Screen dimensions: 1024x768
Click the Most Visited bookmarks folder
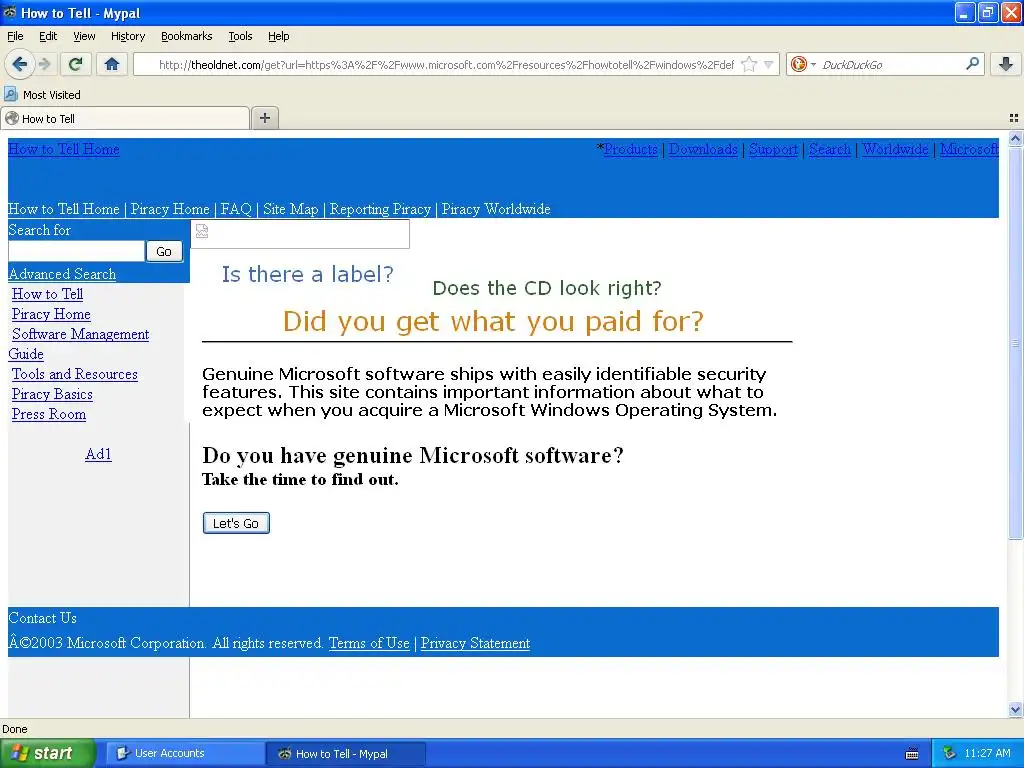coord(42,95)
